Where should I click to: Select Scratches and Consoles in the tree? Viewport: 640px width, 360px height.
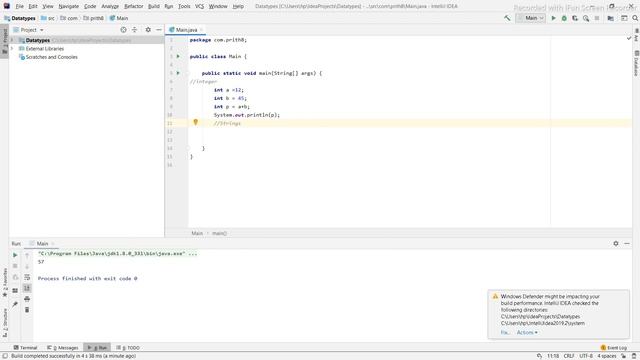click(x=51, y=57)
